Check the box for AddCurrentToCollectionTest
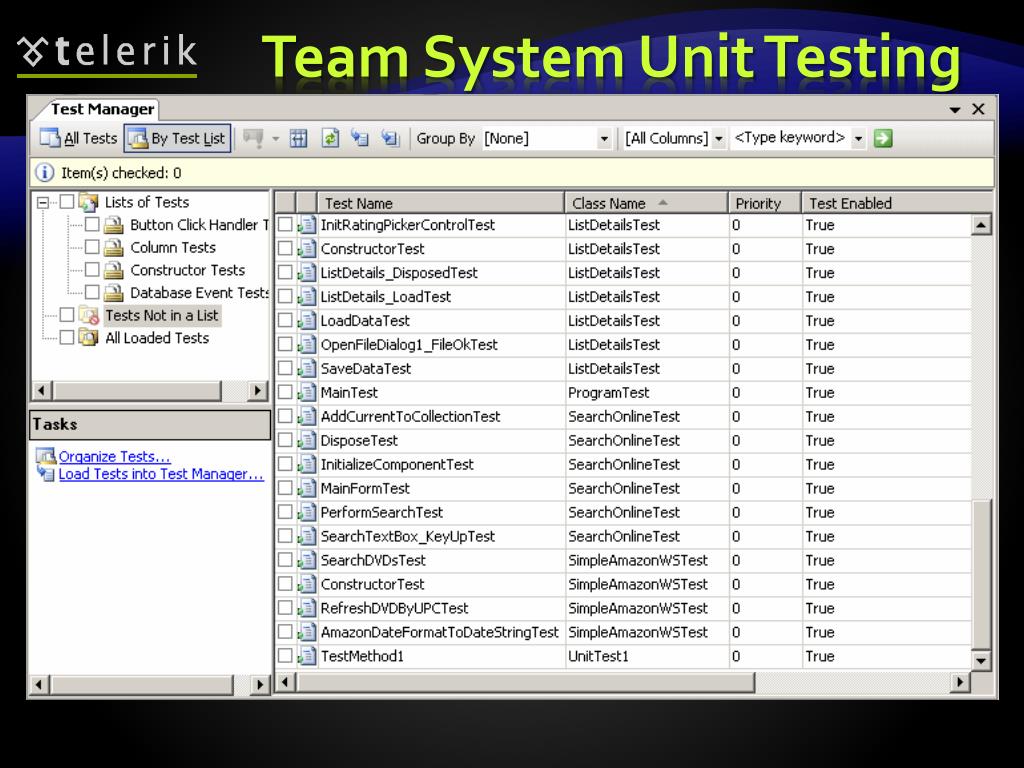The height and width of the screenshot is (768, 1024). click(x=285, y=417)
